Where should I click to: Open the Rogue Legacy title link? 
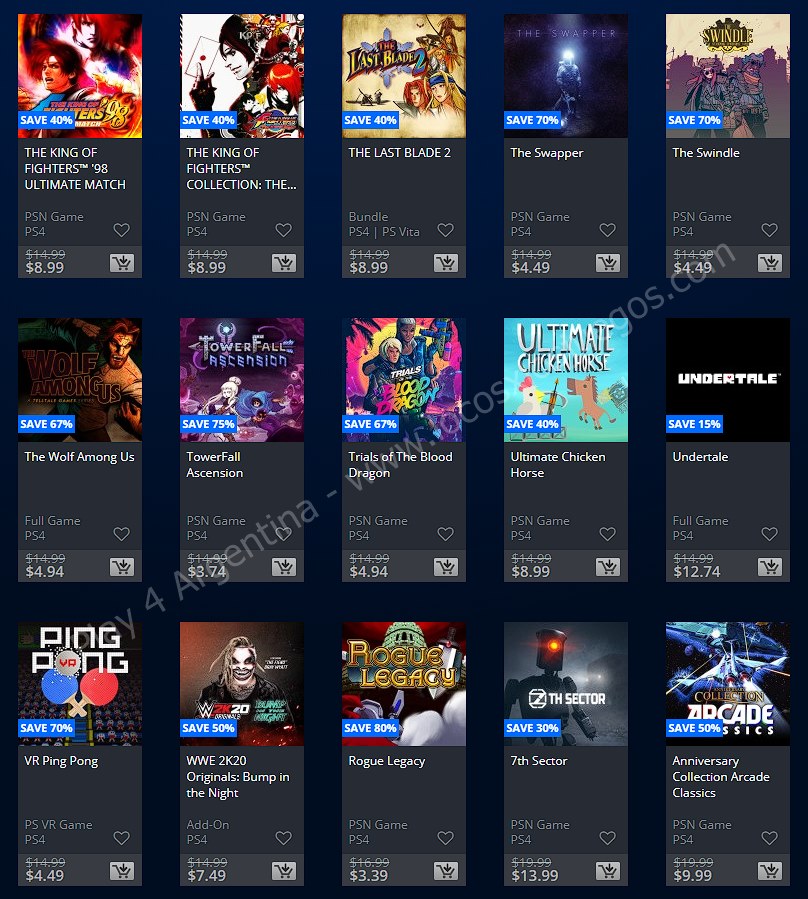click(387, 761)
